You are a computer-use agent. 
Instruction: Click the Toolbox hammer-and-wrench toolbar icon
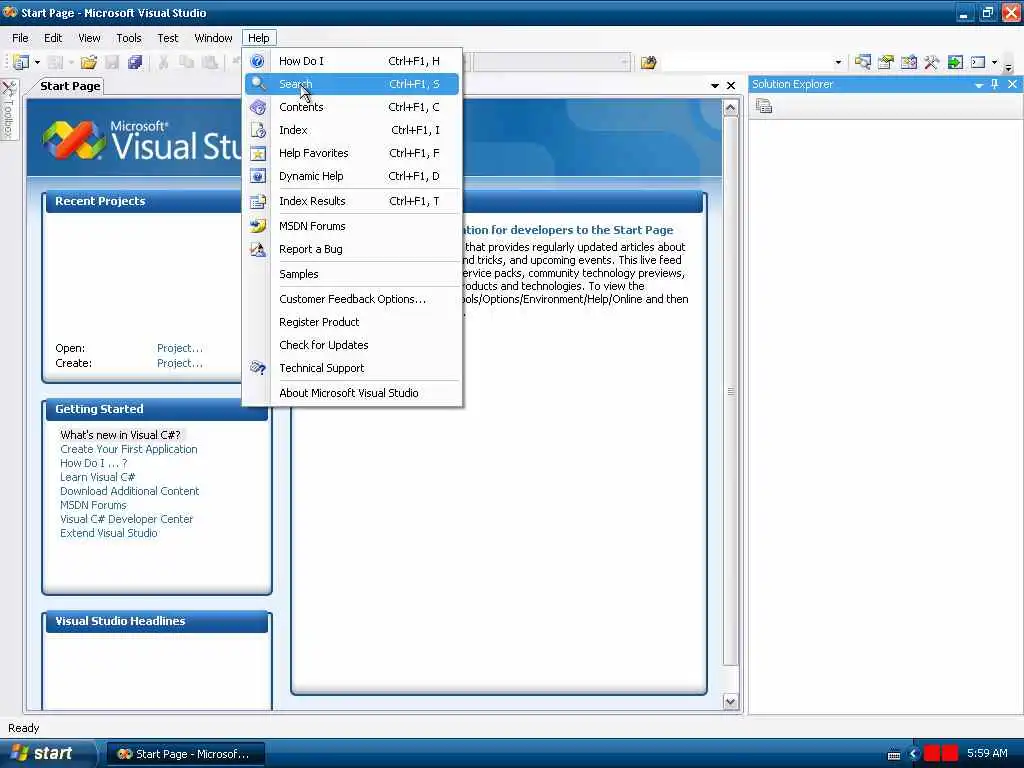pyautogui.click(x=931, y=62)
